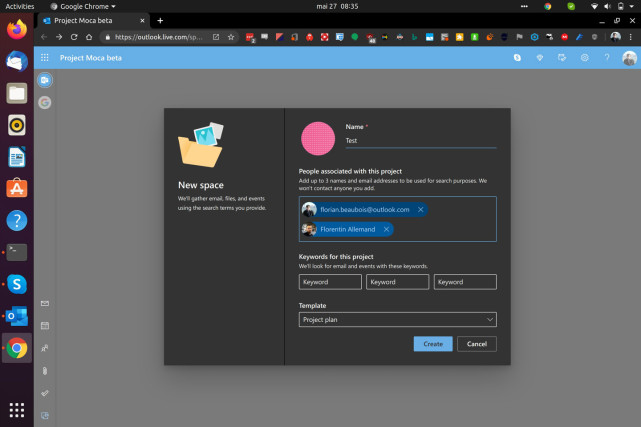Click the Name field containing Test
The width and height of the screenshot is (641, 427).
(421, 141)
